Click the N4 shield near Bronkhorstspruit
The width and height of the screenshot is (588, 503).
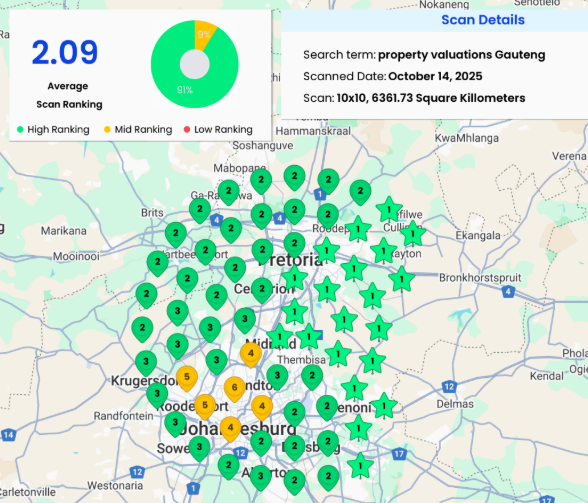[x=508, y=291]
